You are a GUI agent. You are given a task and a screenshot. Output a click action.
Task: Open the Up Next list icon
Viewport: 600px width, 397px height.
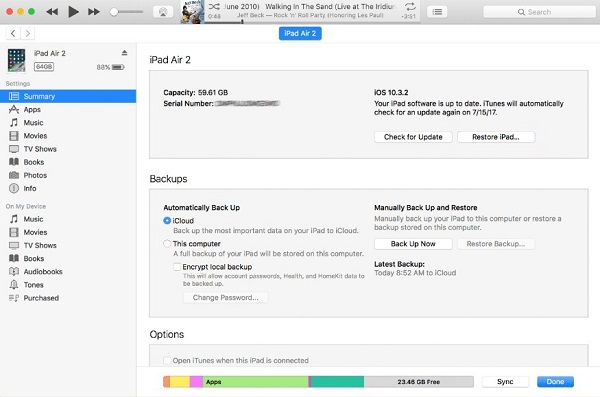(x=437, y=12)
